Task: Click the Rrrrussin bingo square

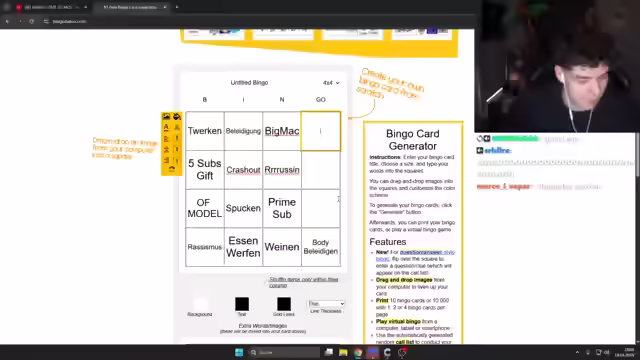Action: [x=282, y=170]
